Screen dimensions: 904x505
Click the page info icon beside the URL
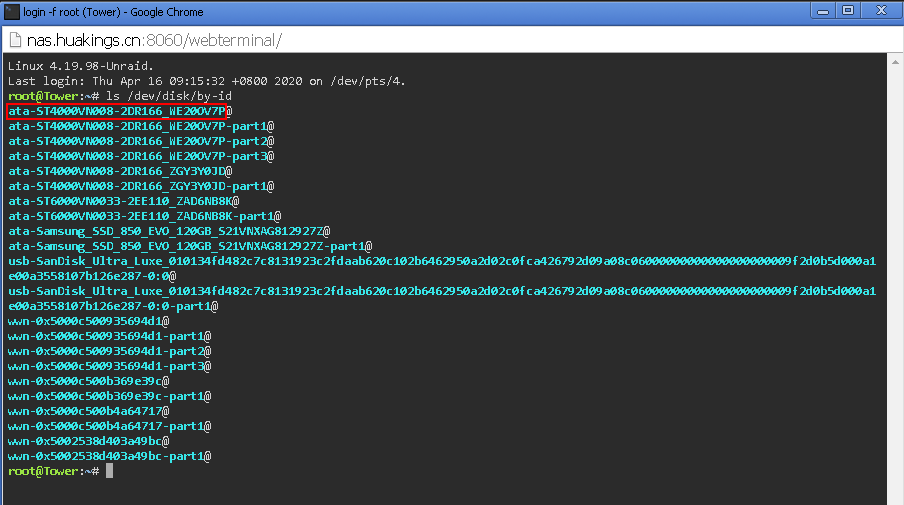pyautogui.click(x=15, y=40)
